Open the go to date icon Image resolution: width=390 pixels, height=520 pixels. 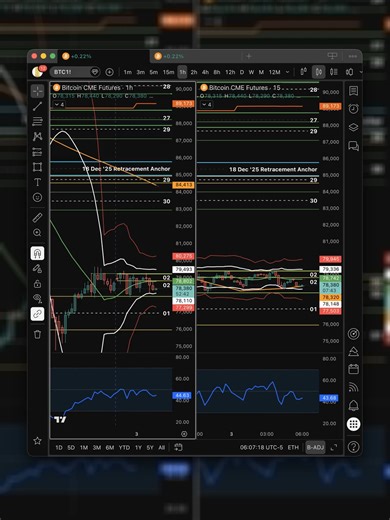click(x=178, y=447)
